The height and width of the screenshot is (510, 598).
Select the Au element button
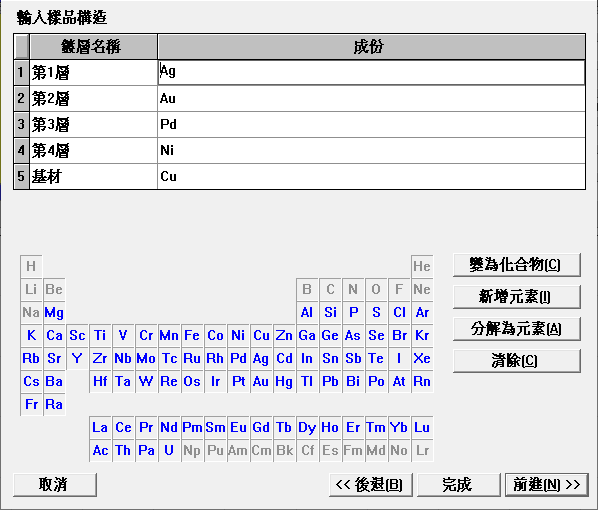(x=261, y=381)
